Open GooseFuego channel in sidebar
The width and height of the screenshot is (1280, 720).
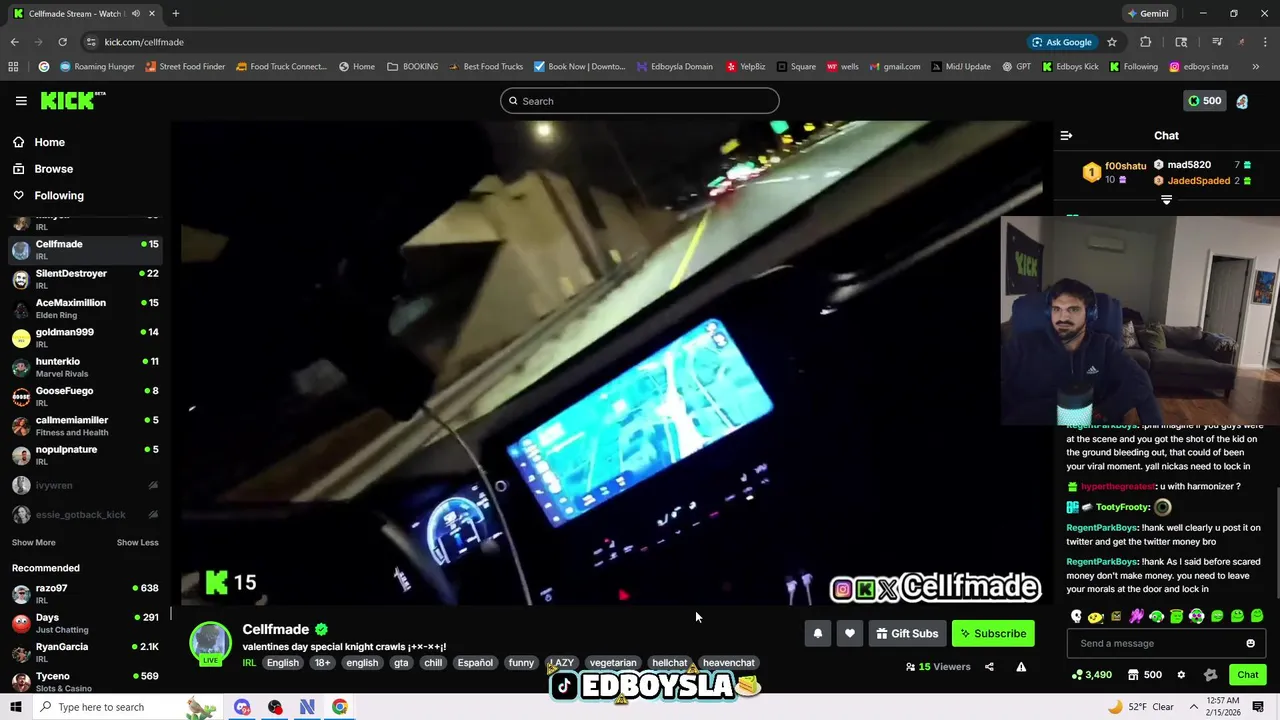point(85,396)
